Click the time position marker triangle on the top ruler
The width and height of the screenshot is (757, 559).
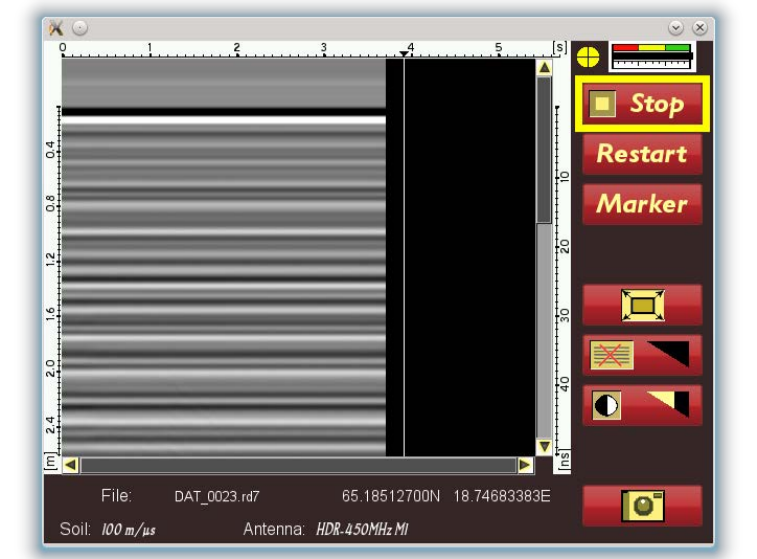tap(404, 54)
